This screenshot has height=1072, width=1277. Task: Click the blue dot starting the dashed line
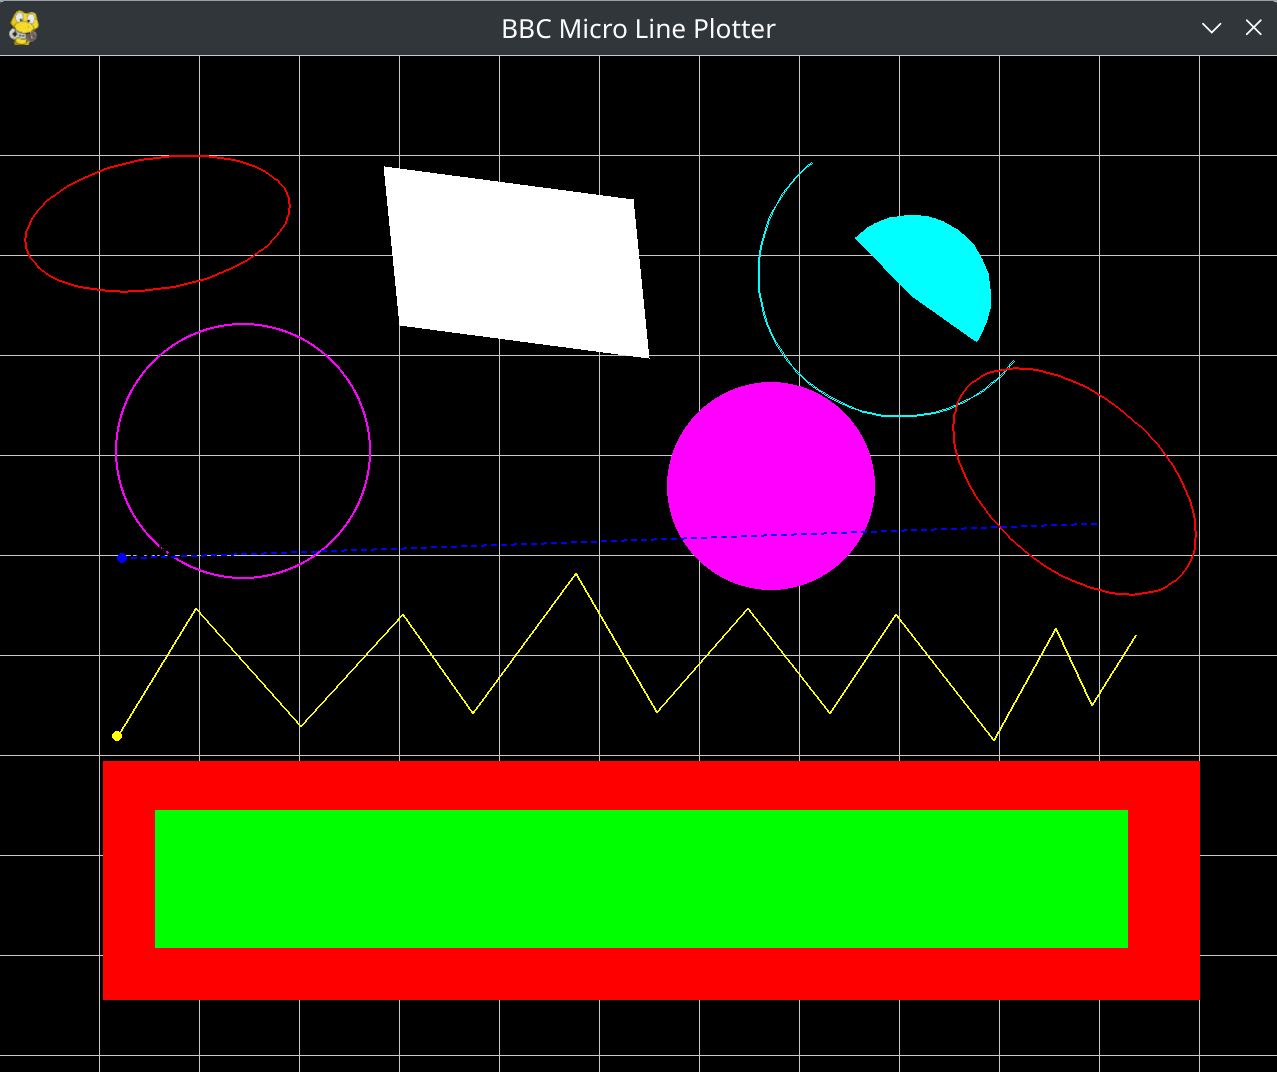click(x=122, y=558)
